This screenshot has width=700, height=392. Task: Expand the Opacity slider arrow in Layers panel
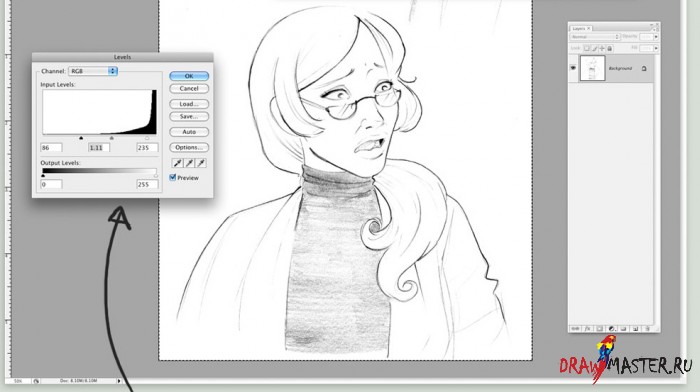(656, 37)
